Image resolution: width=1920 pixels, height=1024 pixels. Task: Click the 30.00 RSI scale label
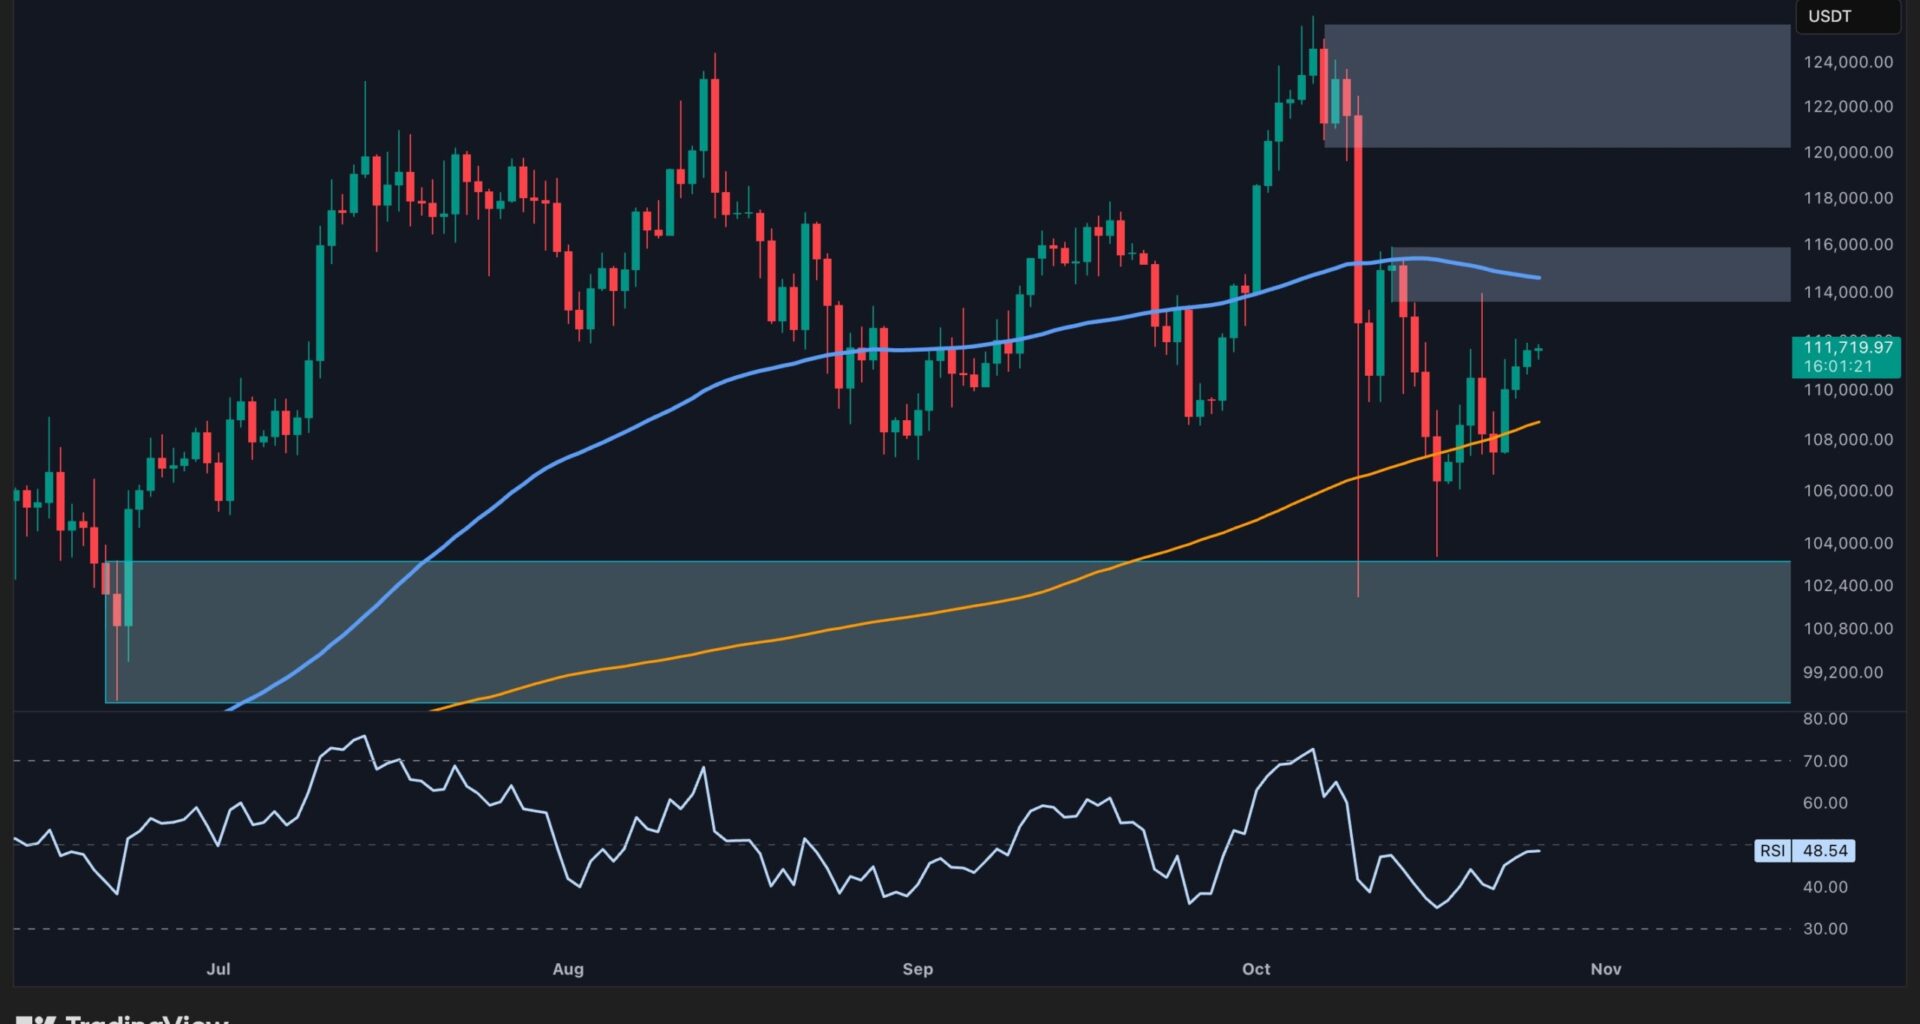point(1824,929)
